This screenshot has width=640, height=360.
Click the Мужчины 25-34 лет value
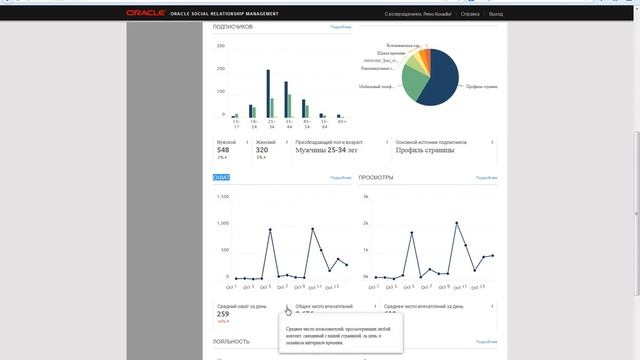pos(326,150)
